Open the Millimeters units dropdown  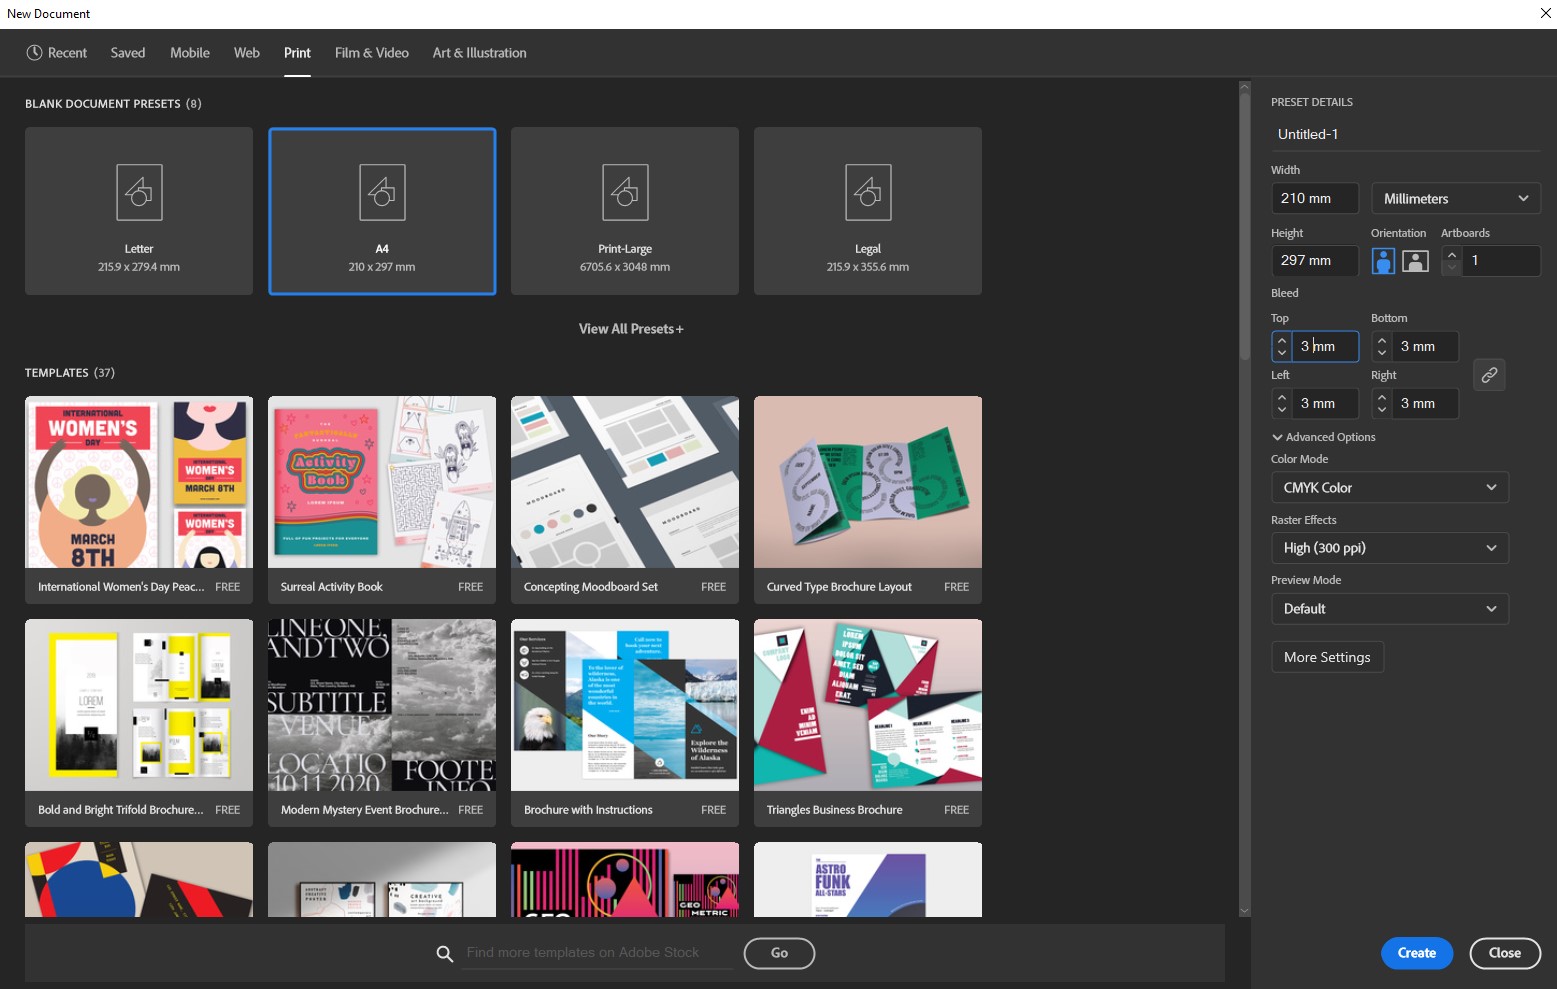coord(1455,197)
